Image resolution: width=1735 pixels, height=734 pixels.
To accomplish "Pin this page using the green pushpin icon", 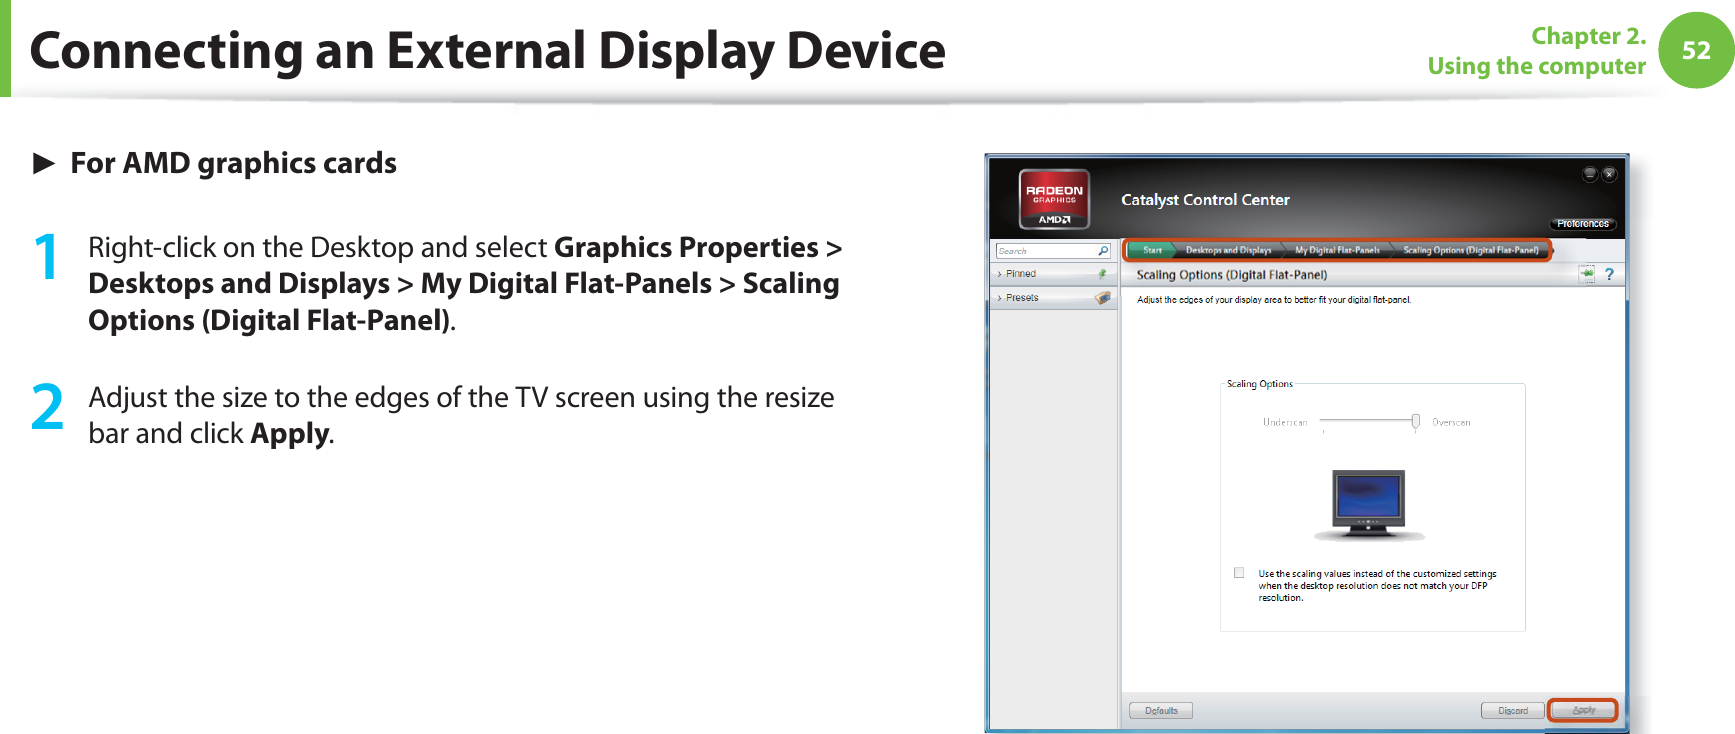I will [x=1587, y=274].
